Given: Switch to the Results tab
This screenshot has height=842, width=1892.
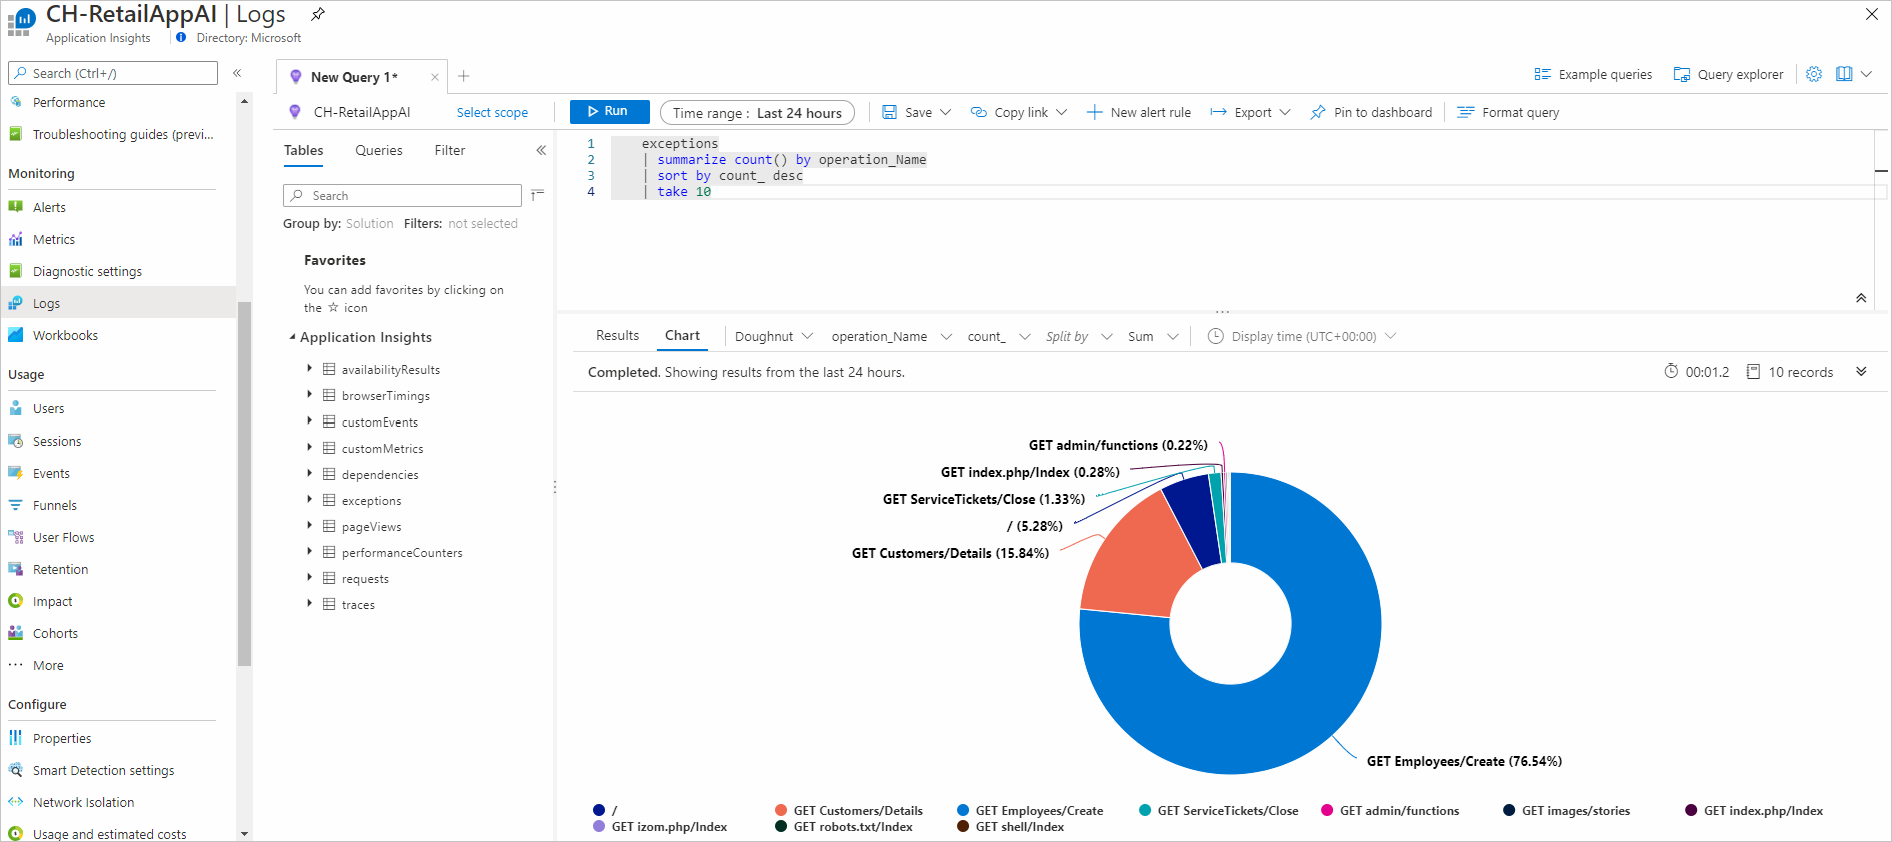Looking at the screenshot, I should tap(617, 336).
